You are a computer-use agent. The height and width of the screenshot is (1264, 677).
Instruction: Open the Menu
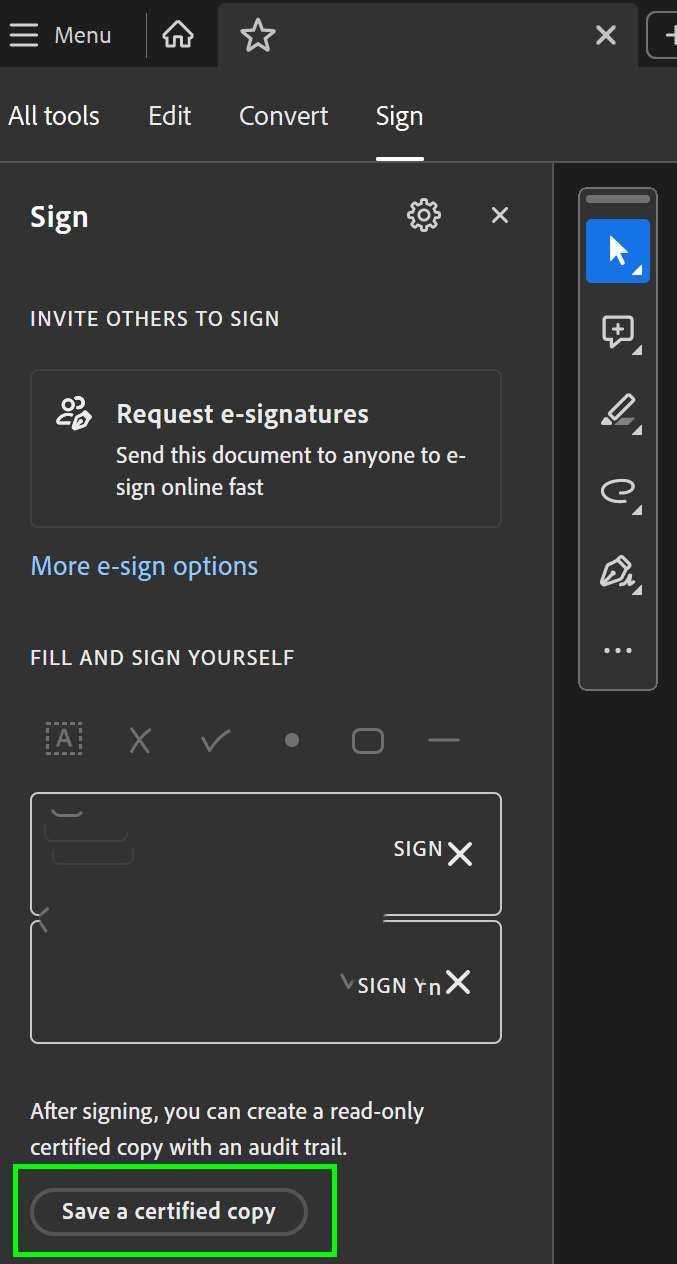click(60, 35)
